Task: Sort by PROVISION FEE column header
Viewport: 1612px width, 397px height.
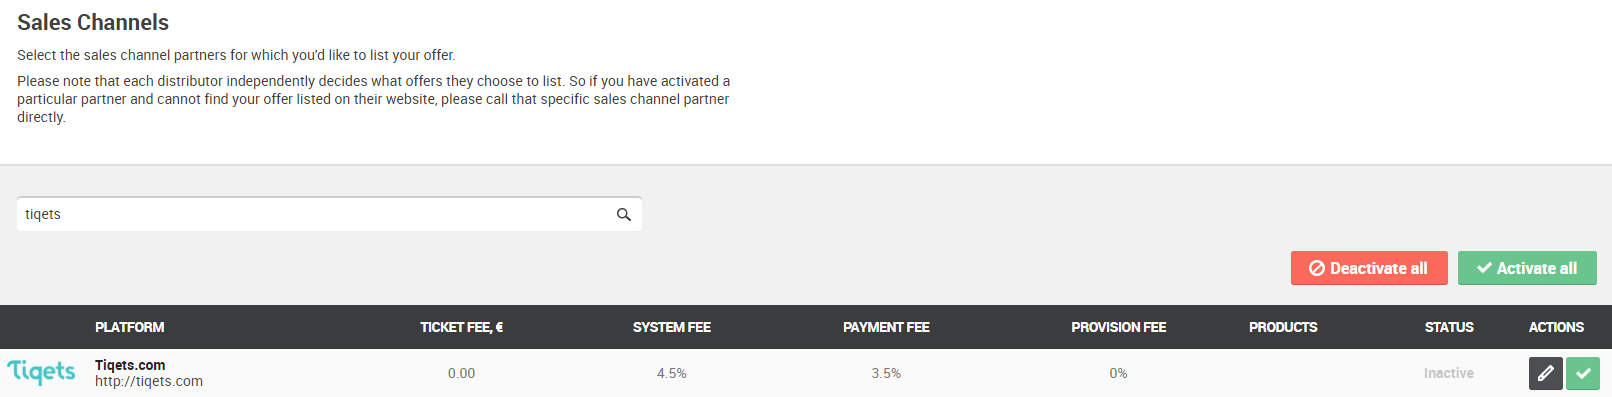Action: (1119, 327)
